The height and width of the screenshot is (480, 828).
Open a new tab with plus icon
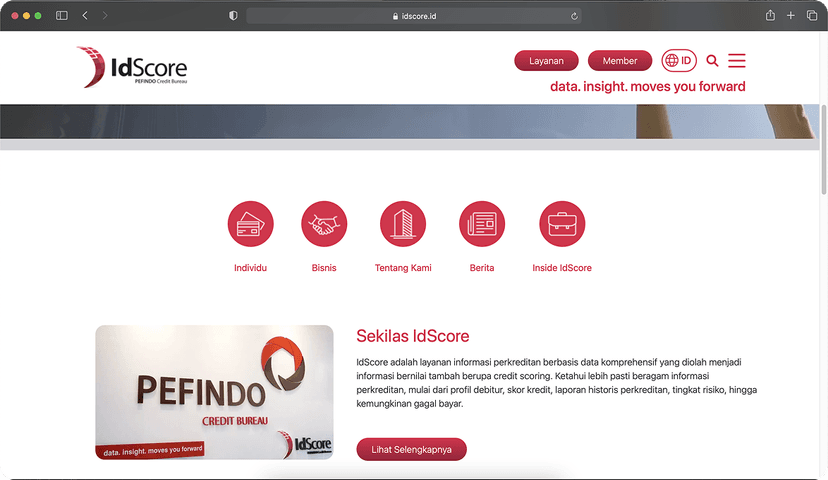791,15
